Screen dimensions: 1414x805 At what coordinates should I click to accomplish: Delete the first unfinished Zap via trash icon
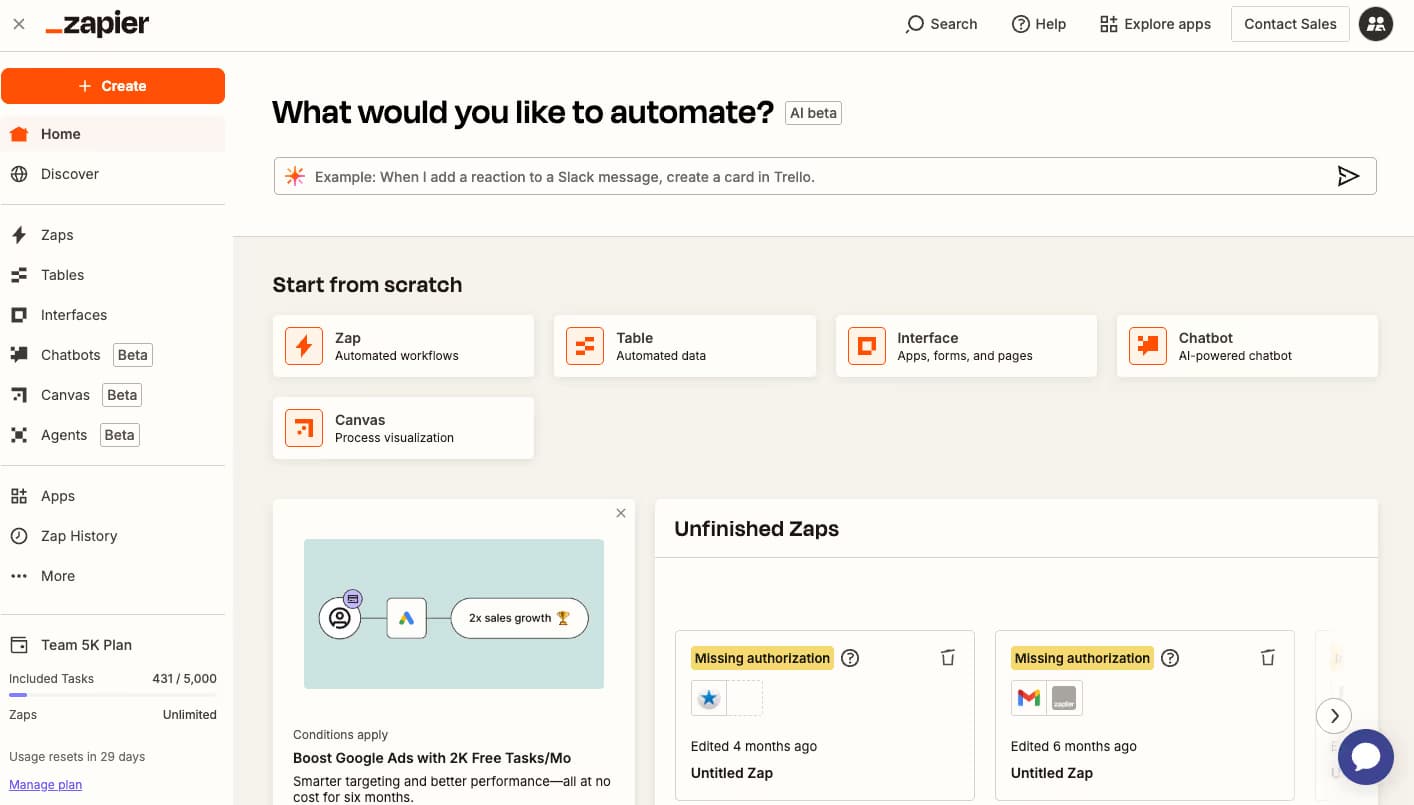pos(947,657)
